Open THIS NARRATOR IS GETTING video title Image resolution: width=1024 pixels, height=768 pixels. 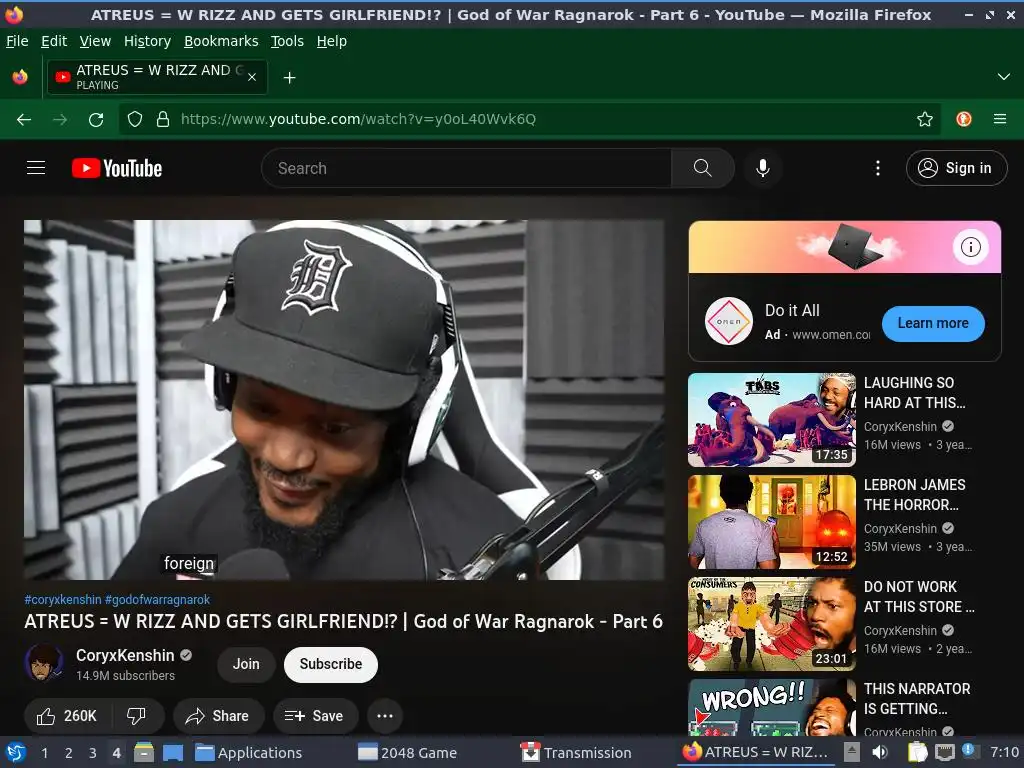pos(917,699)
